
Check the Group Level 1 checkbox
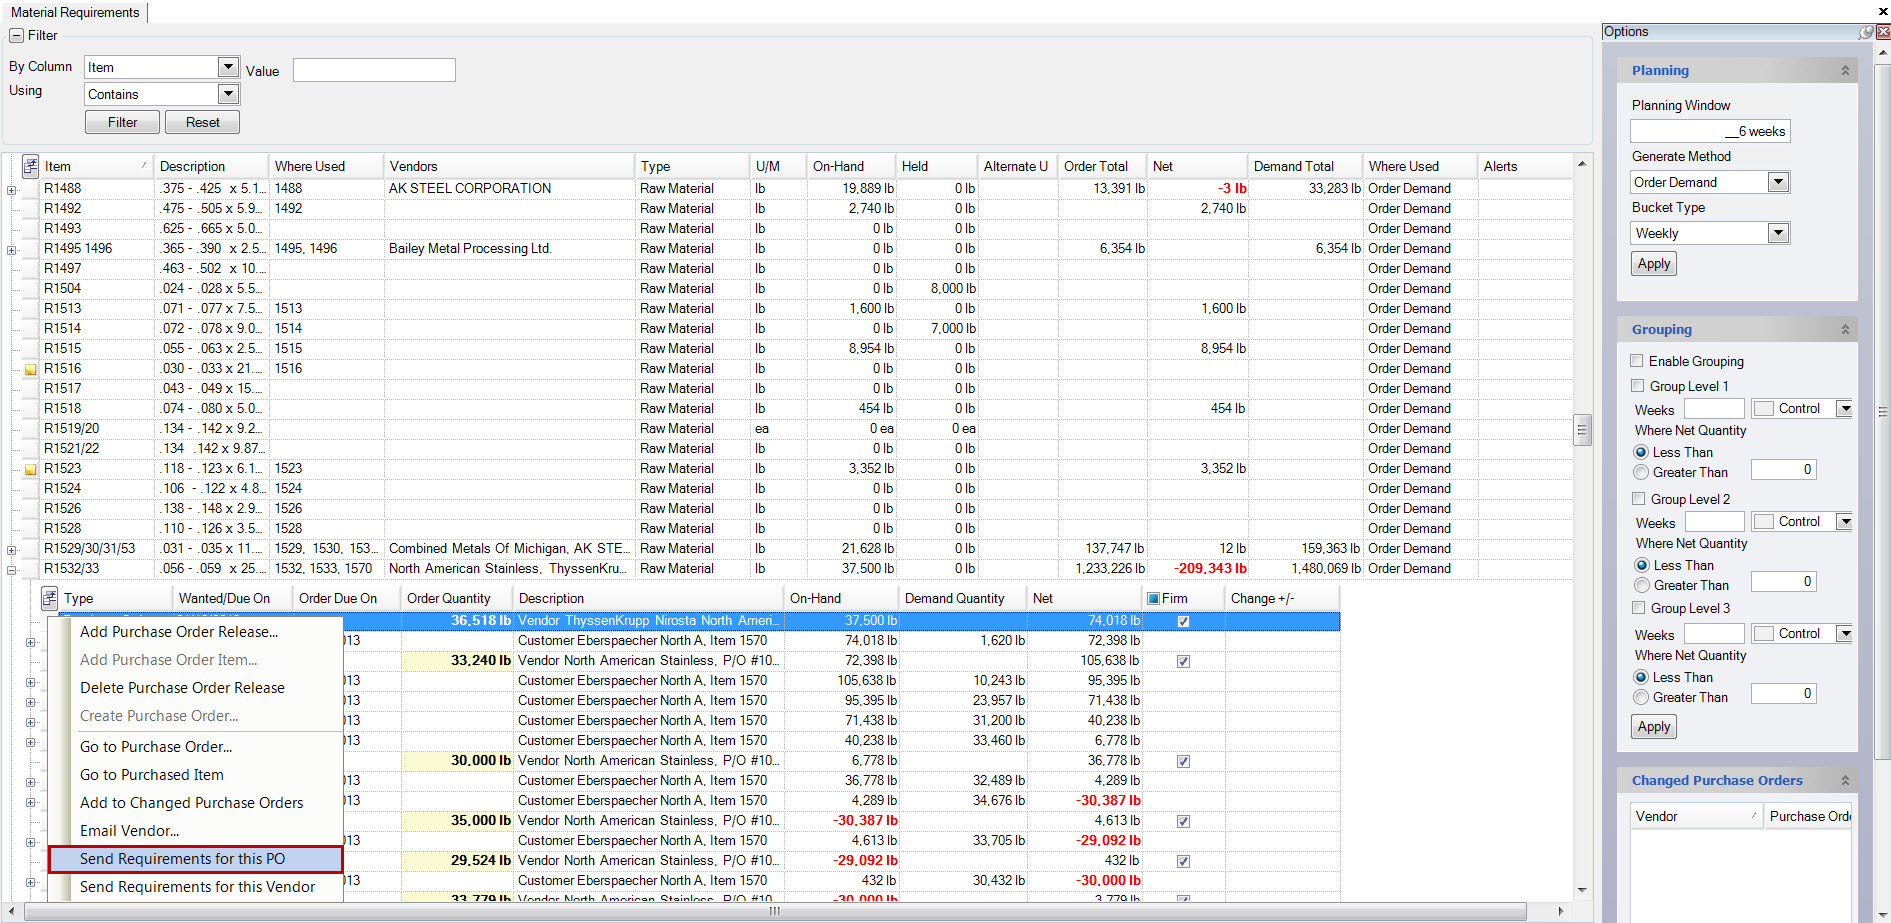pyautogui.click(x=1637, y=386)
